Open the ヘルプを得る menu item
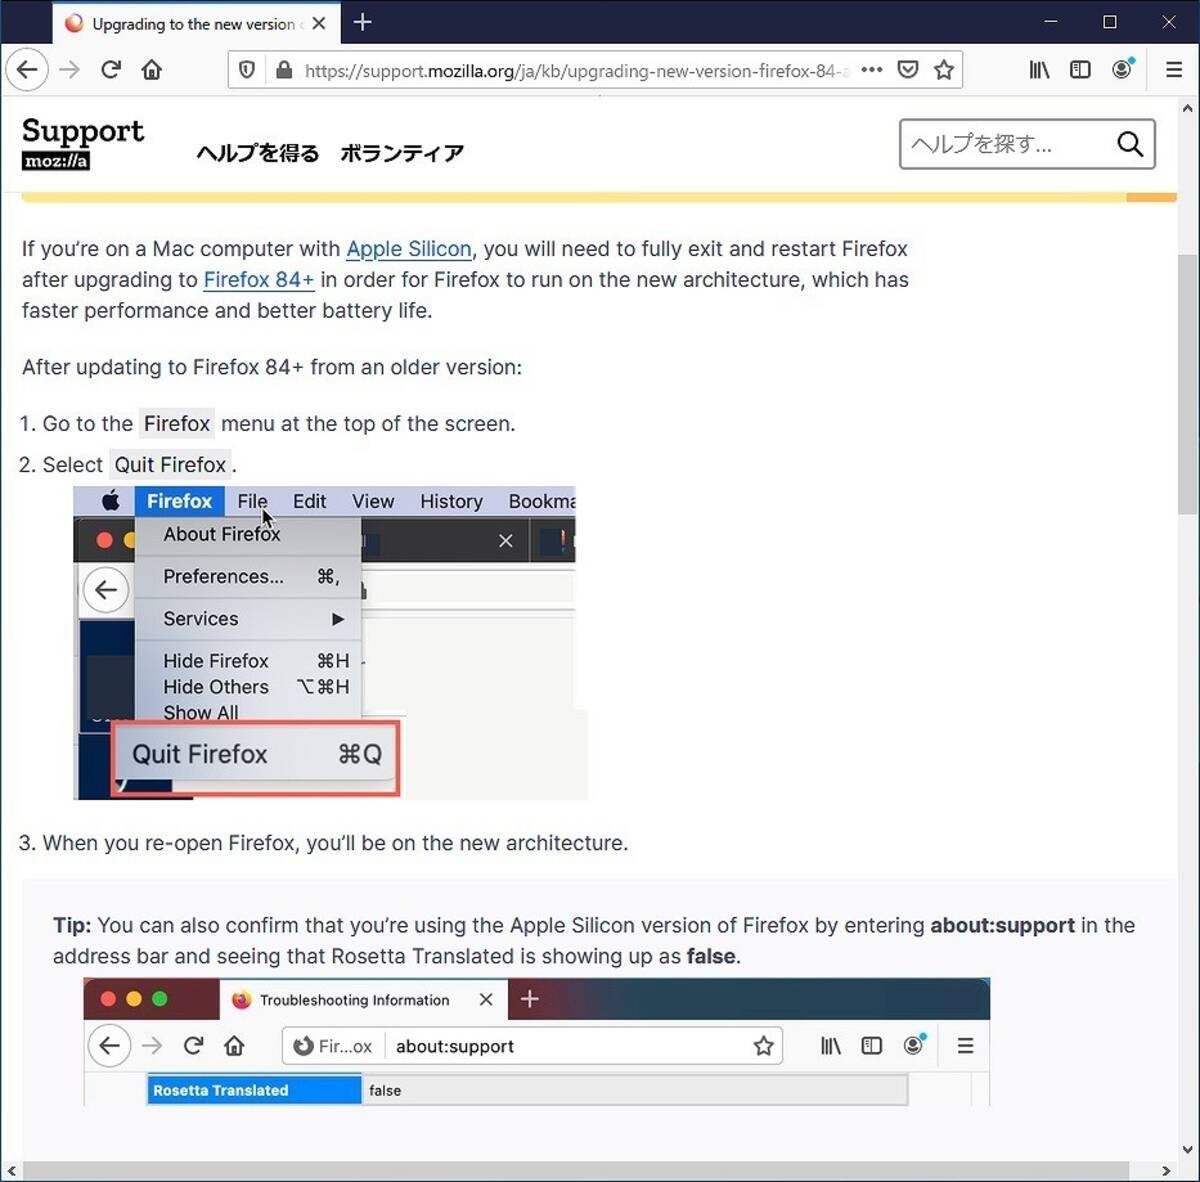This screenshot has width=1200, height=1182. [x=258, y=153]
